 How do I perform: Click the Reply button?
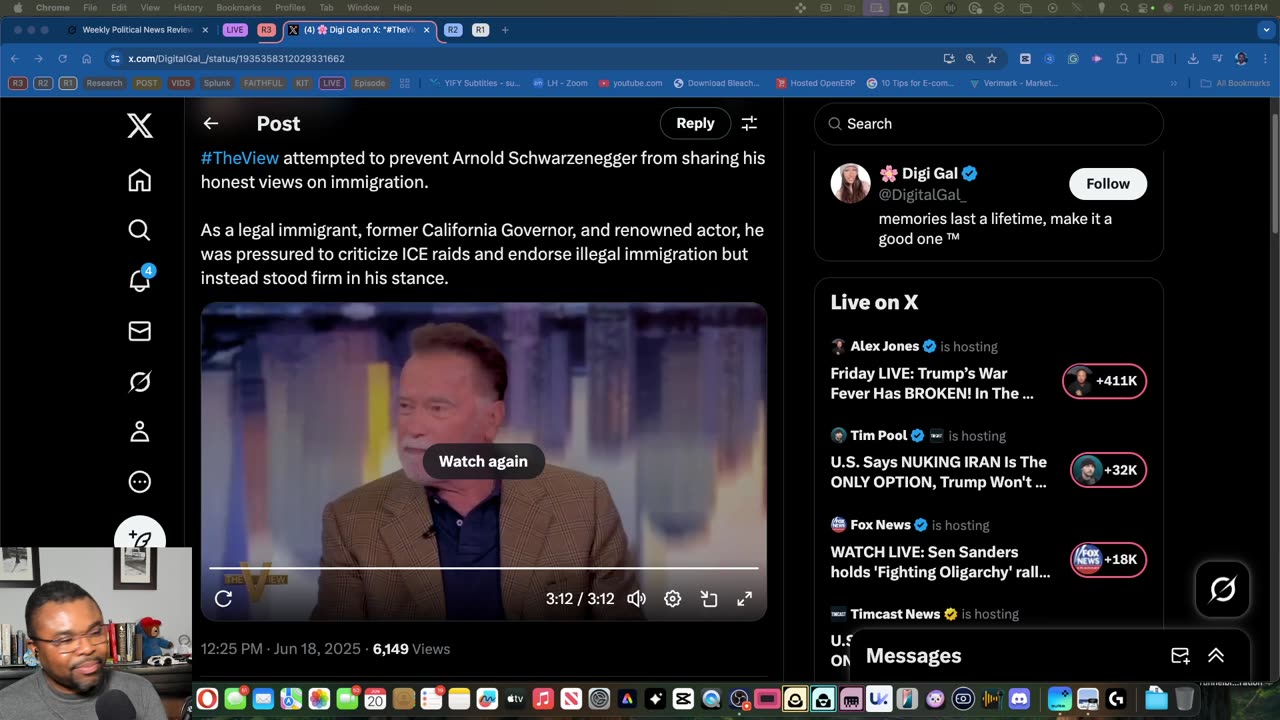[x=695, y=123]
